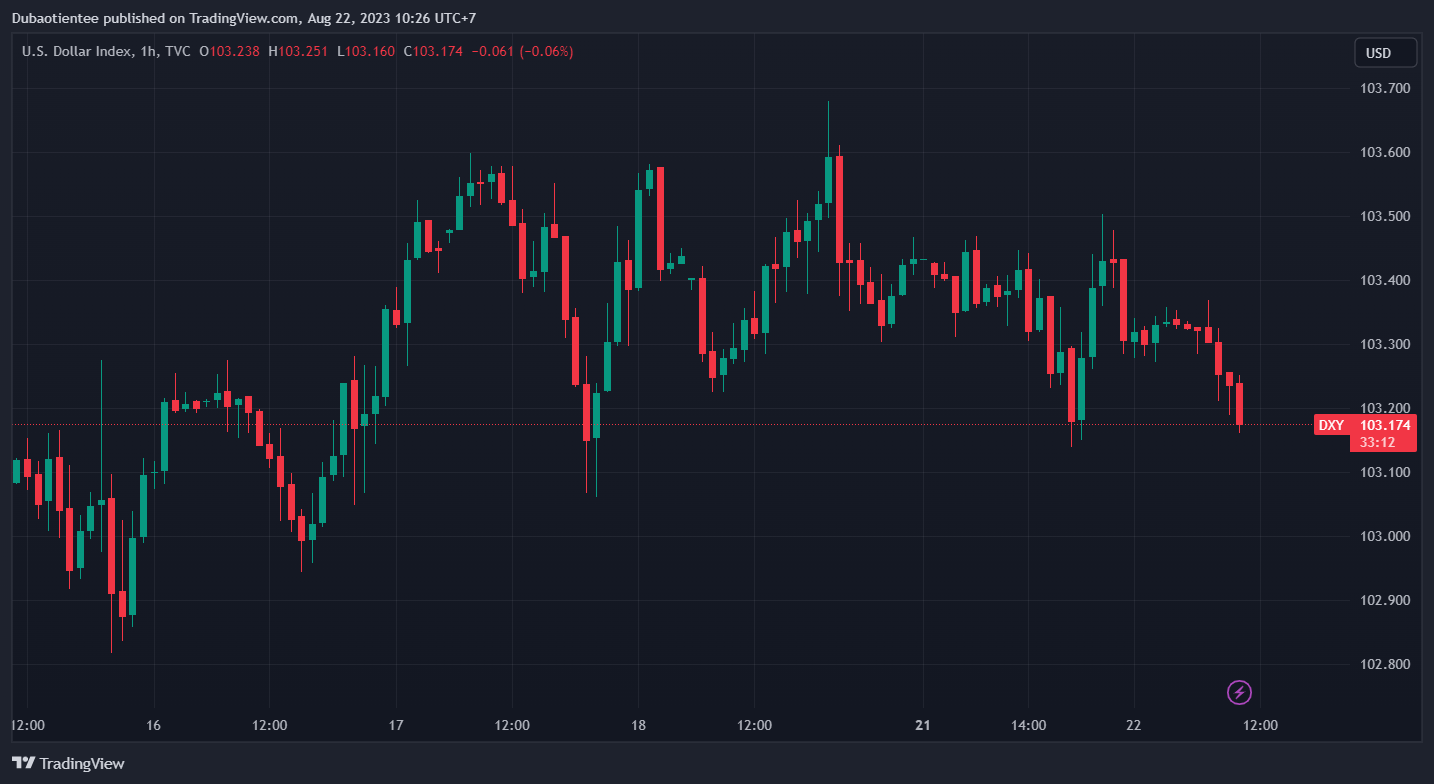Viewport: 1434px width, 784px height.
Task: Click the 103.000 price axis label
Action: pyautogui.click(x=1385, y=536)
